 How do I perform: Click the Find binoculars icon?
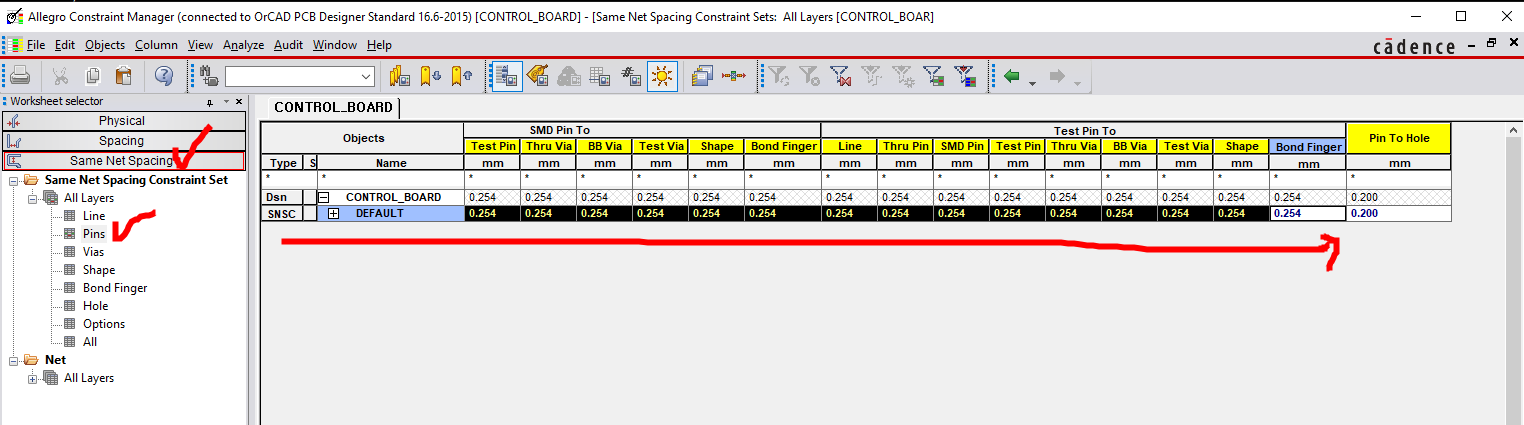click(x=210, y=76)
